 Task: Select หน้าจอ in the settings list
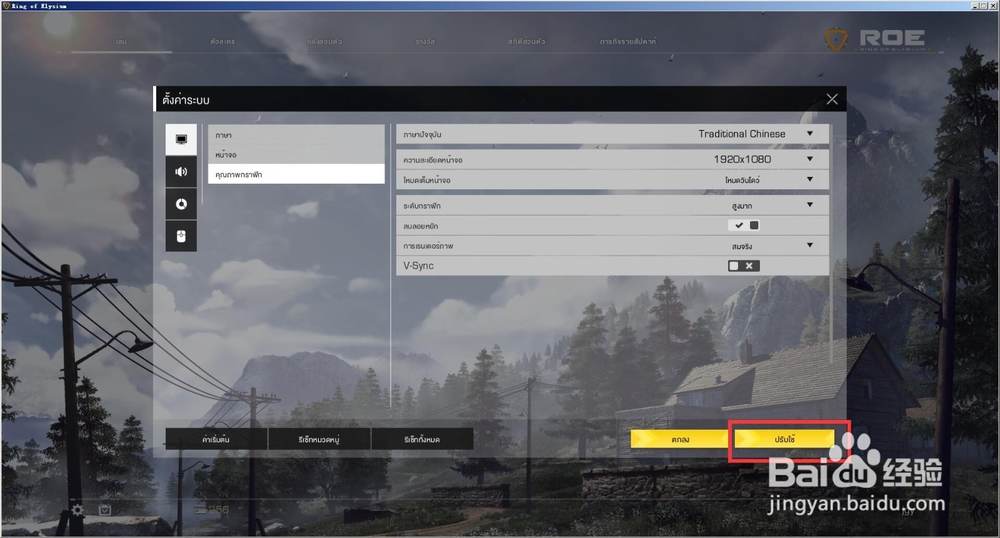[x=296, y=154]
